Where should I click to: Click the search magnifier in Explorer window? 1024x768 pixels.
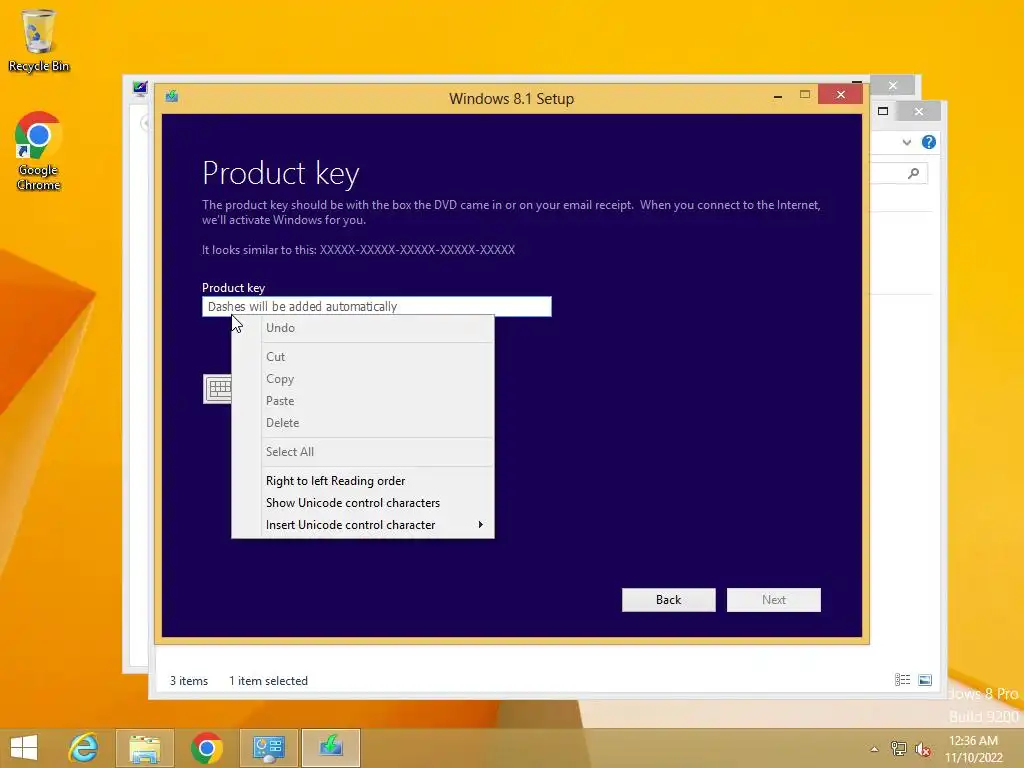(x=914, y=173)
